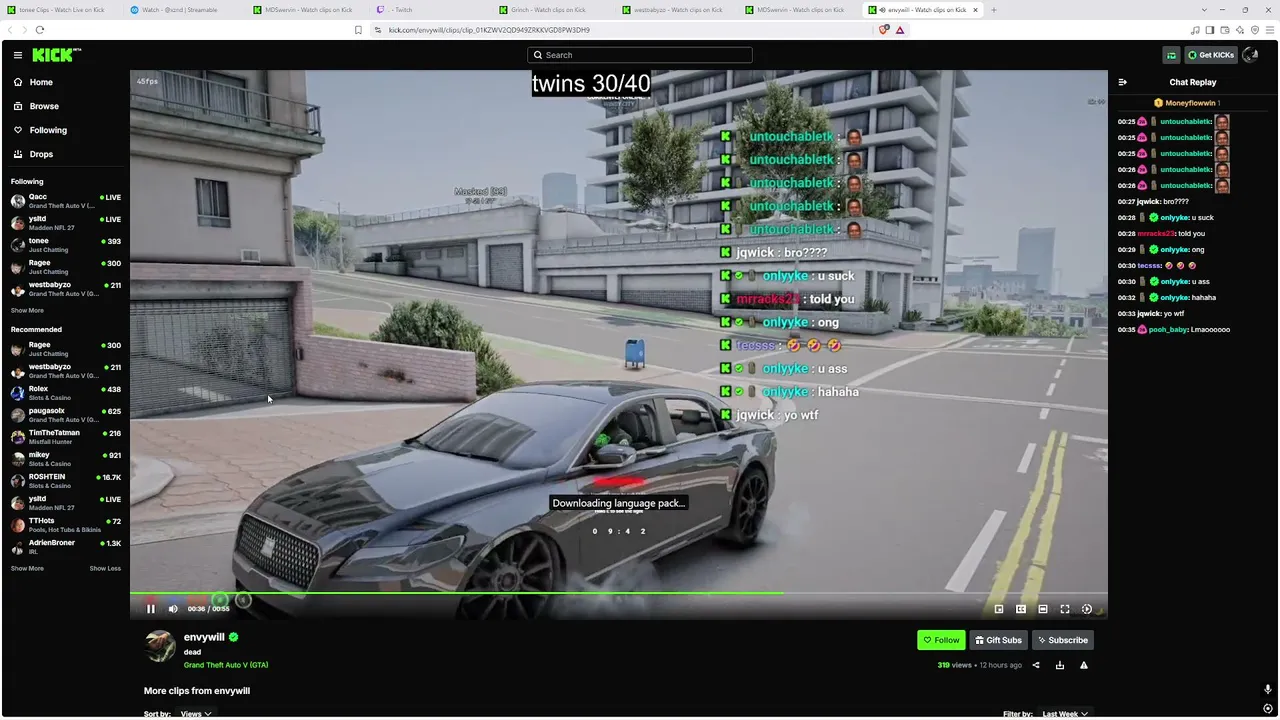The height and width of the screenshot is (720, 1280).
Task: Open browser tab search dropdown
Action: click(1204, 10)
